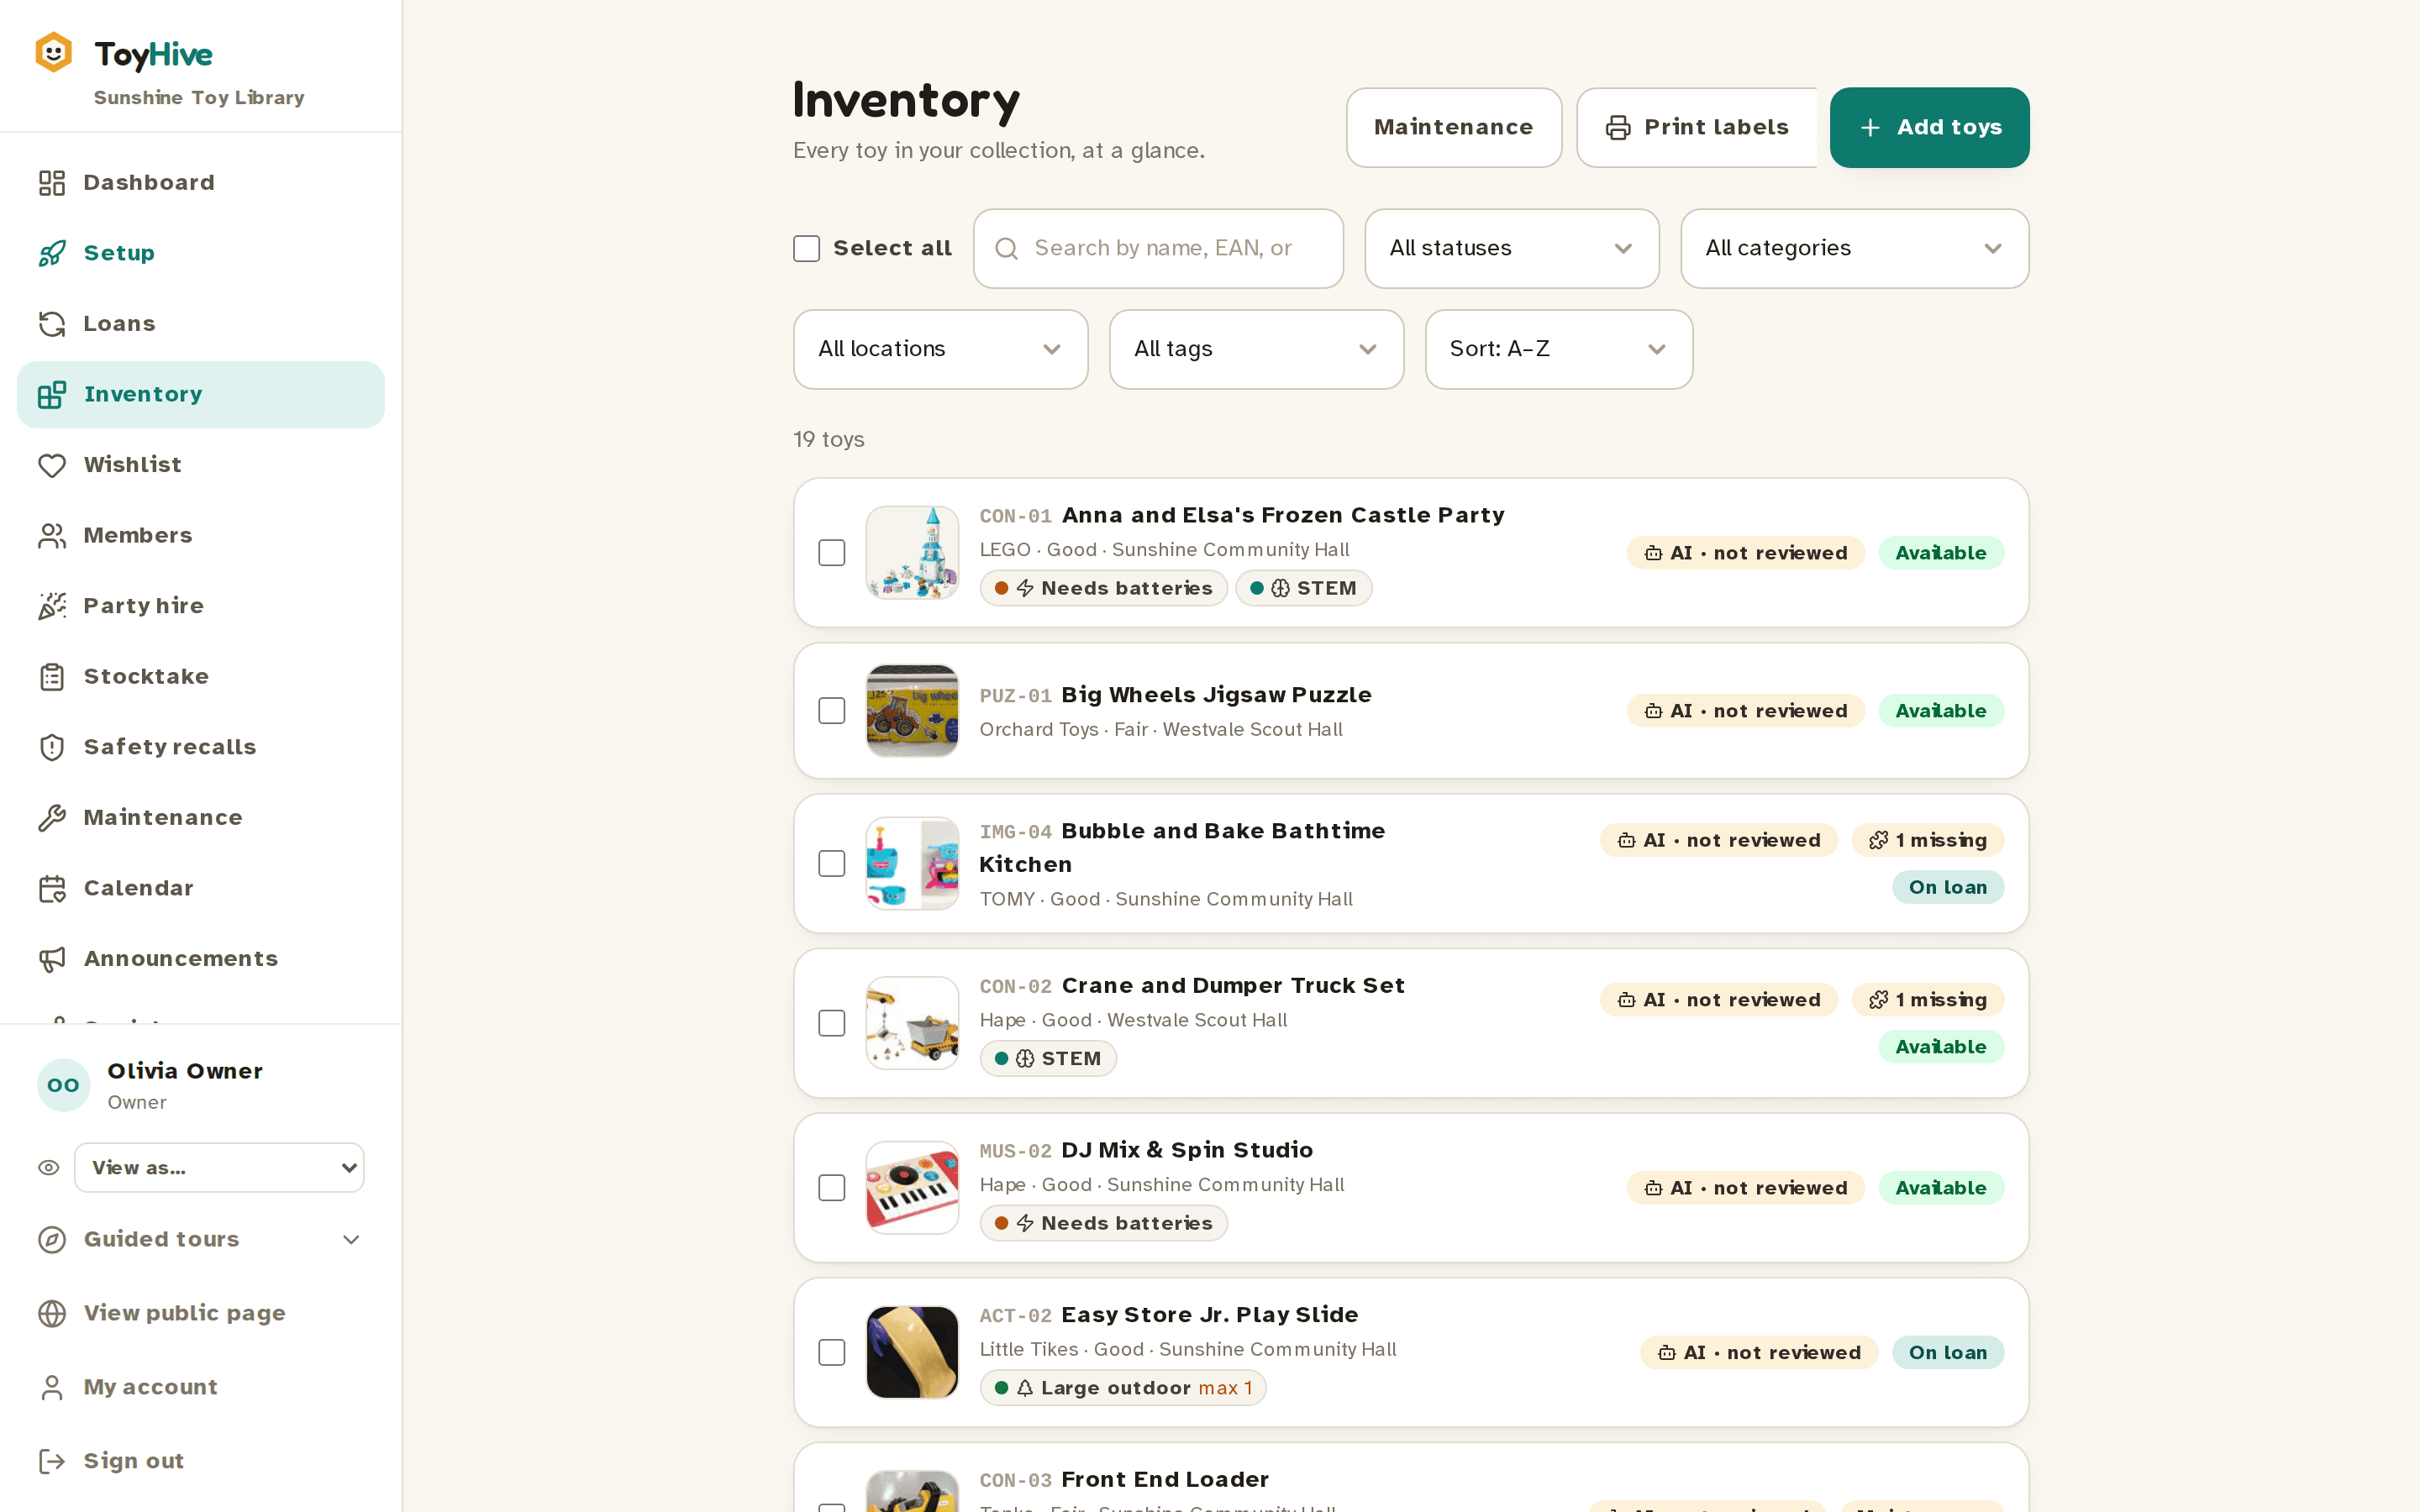
Task: Open the All locations dropdown
Action: [x=940, y=349]
